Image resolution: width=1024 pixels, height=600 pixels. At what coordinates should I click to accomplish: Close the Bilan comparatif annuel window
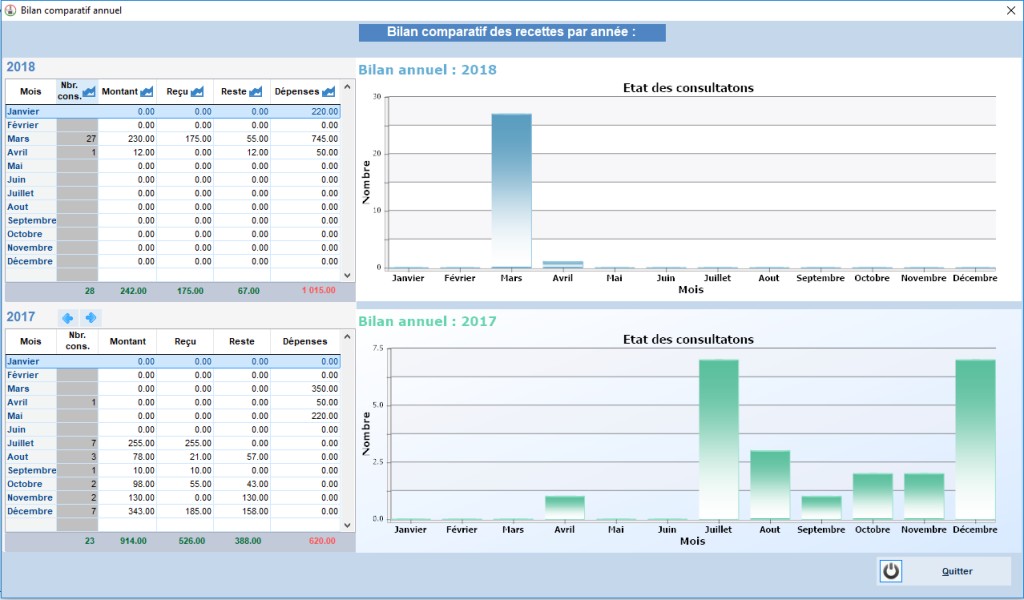(x=1009, y=10)
